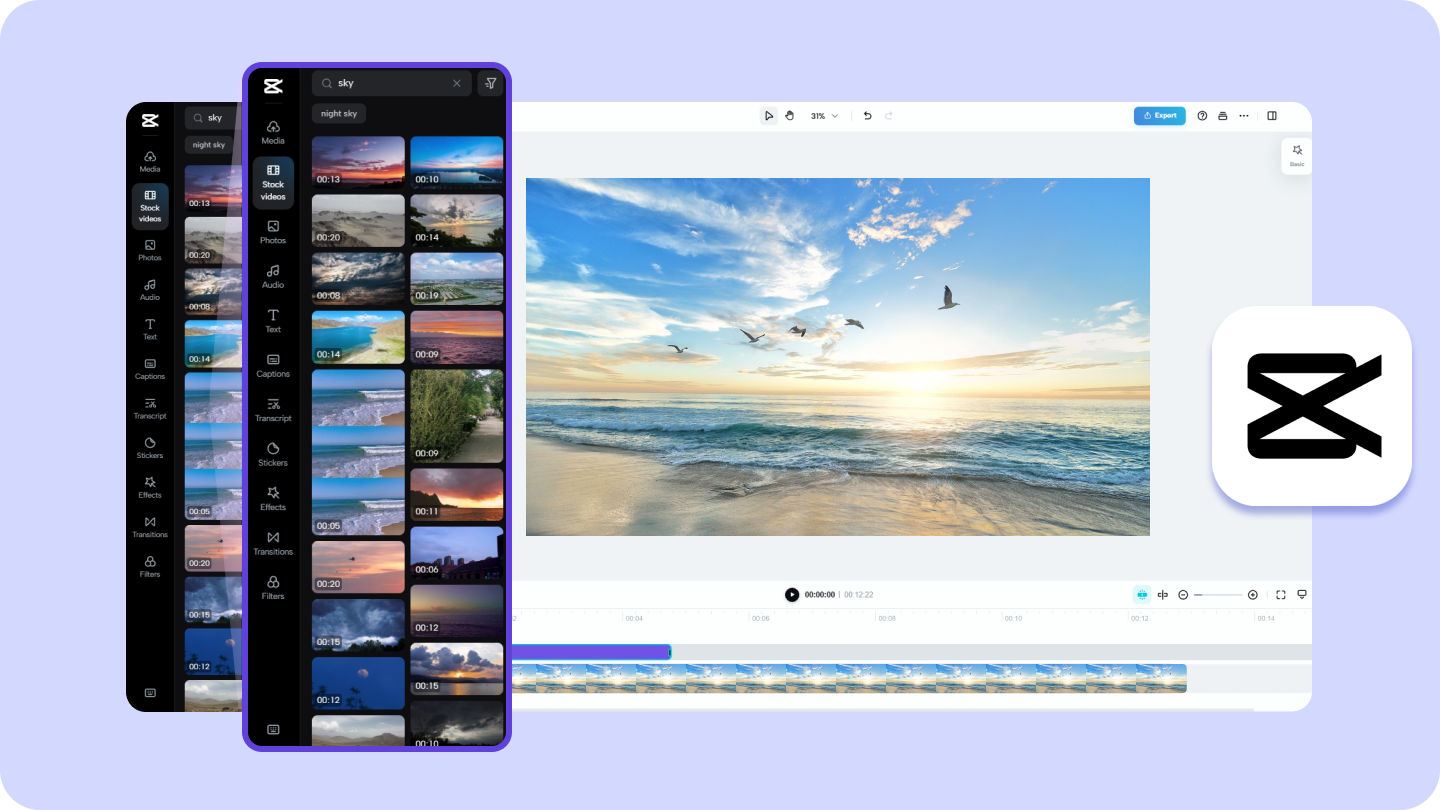The image size is (1440, 810).
Task: Open Audio in the back panel sidebar
Action: point(150,290)
